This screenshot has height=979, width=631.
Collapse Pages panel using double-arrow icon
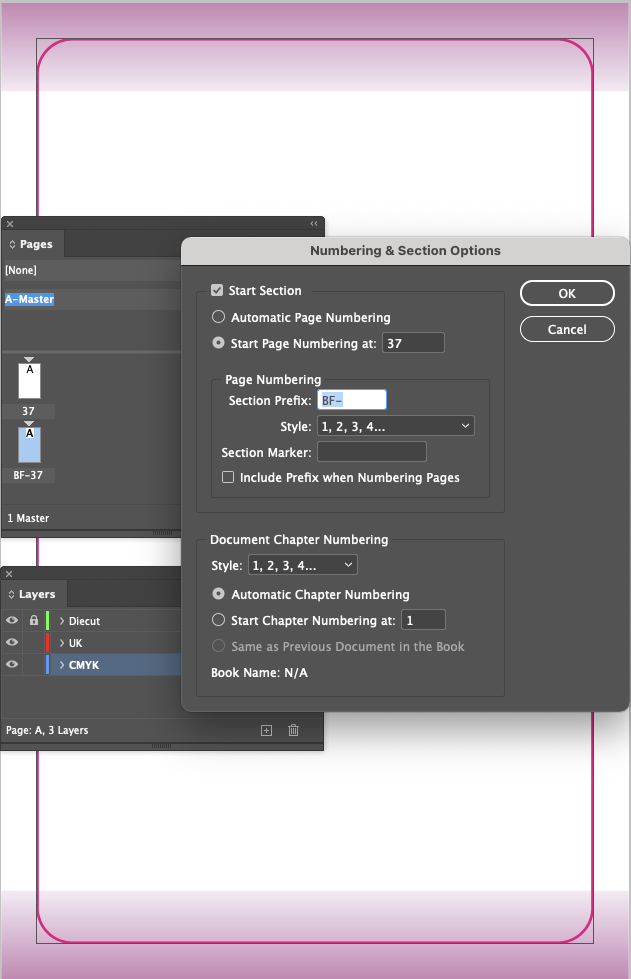coord(314,224)
